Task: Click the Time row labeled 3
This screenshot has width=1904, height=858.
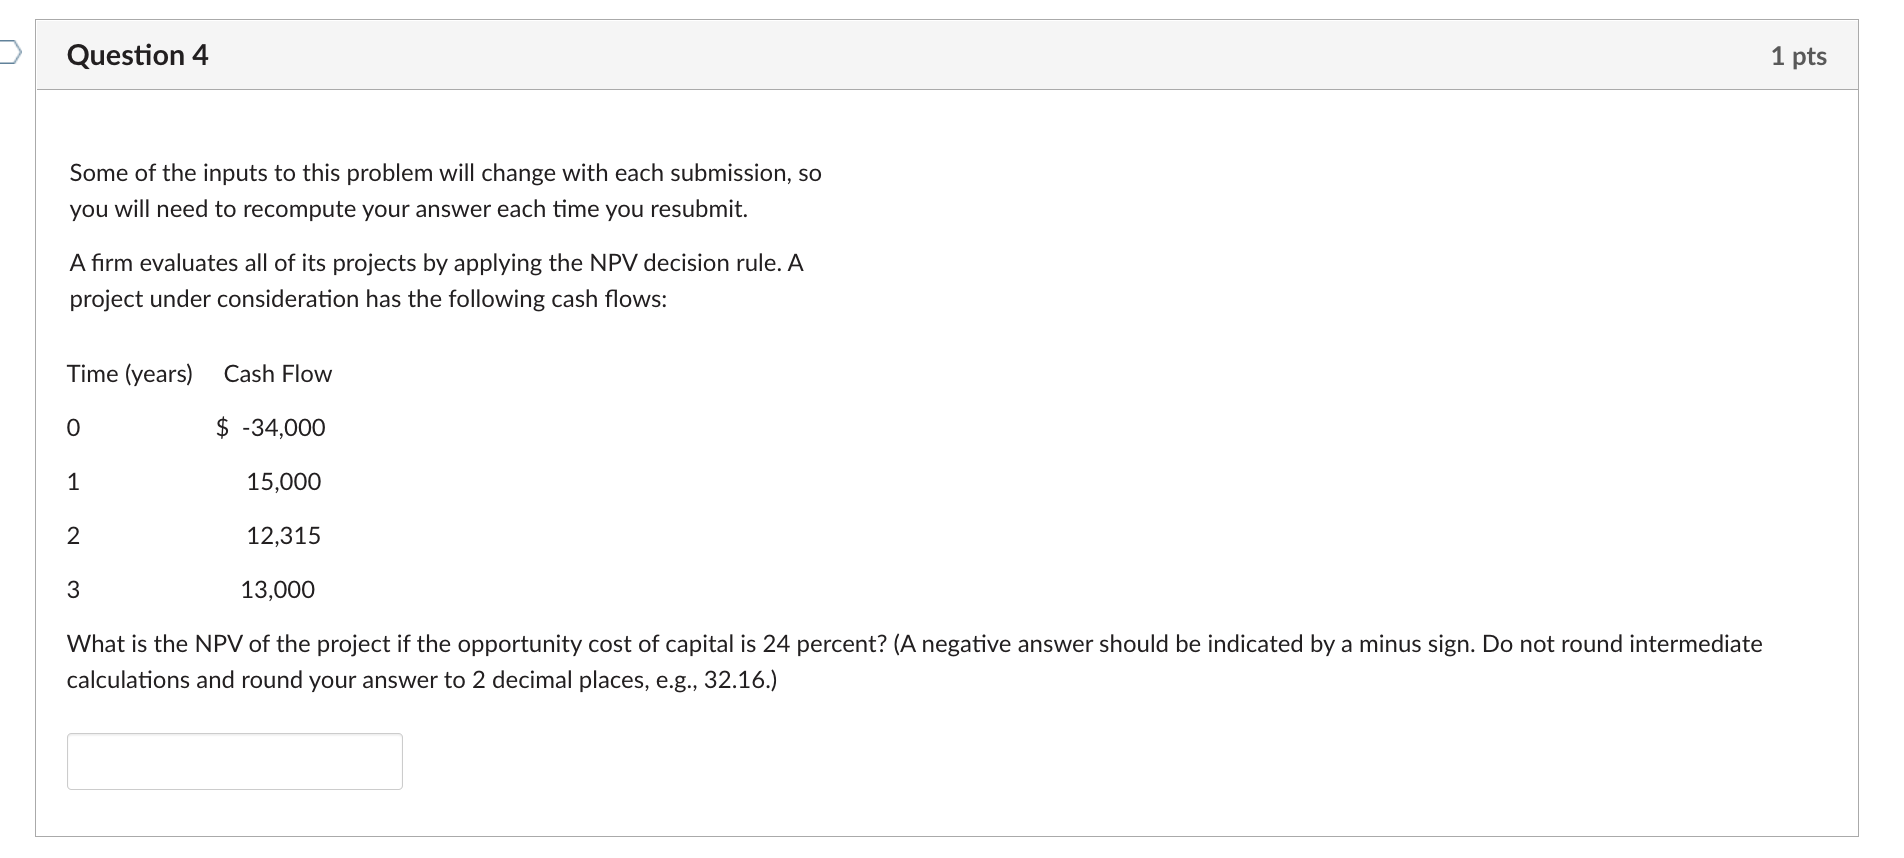Action: [73, 589]
